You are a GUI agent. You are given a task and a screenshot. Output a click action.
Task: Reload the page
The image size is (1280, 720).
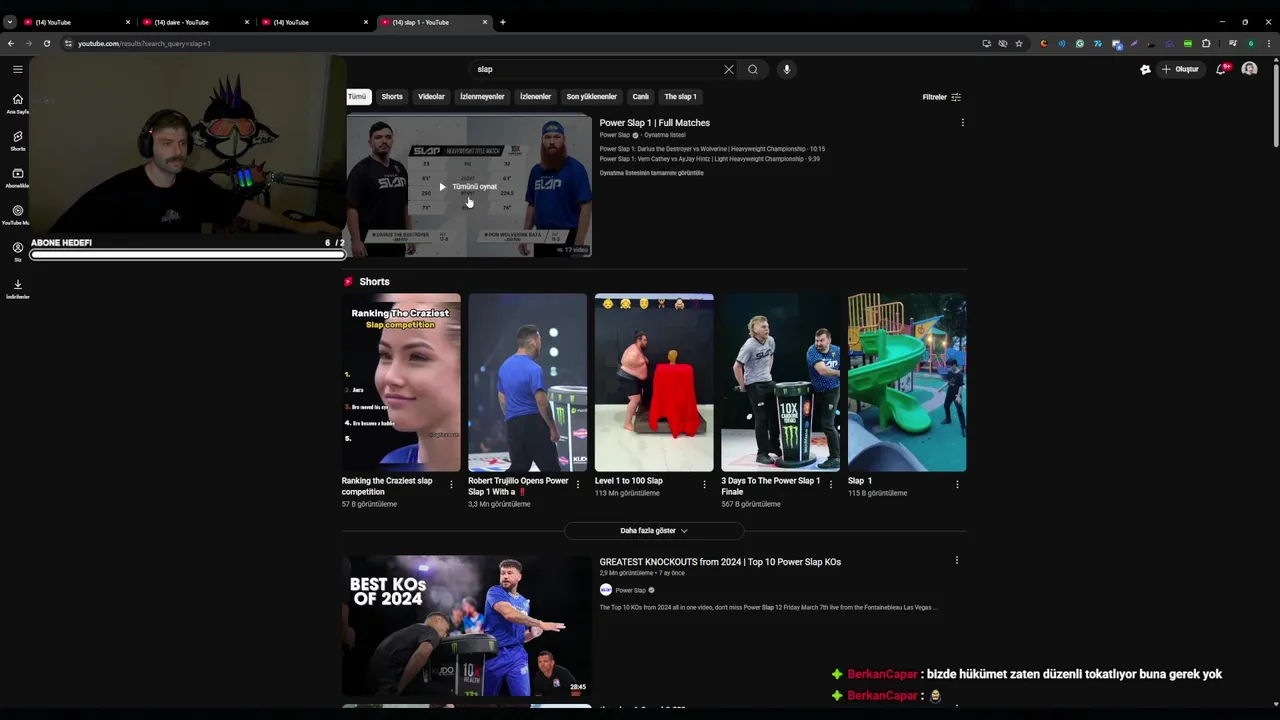pyautogui.click(x=46, y=43)
